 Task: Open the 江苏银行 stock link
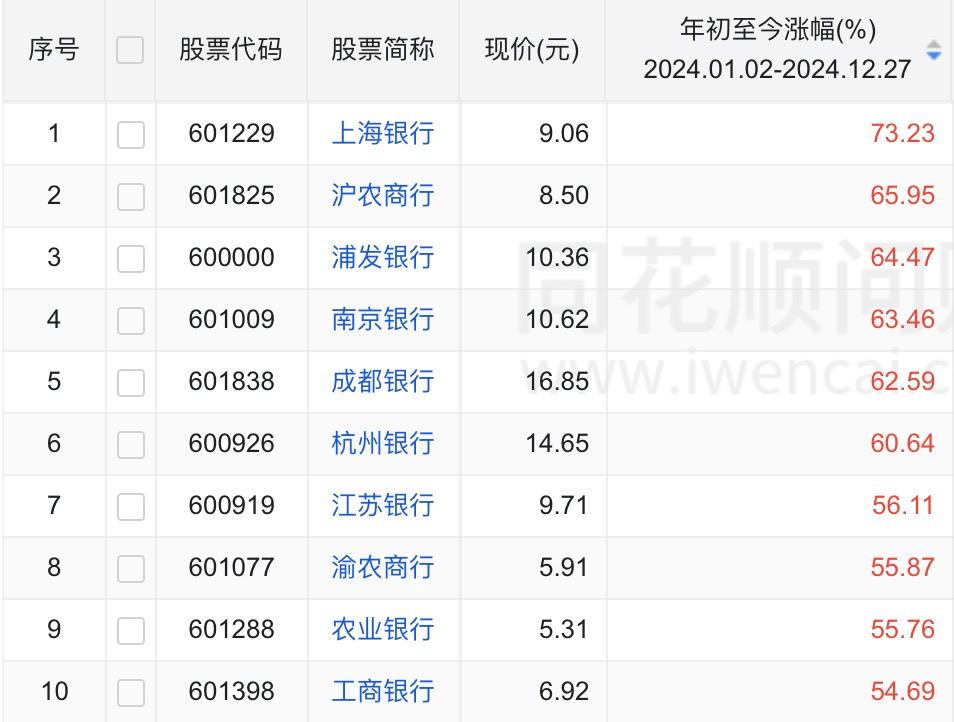[x=383, y=505]
